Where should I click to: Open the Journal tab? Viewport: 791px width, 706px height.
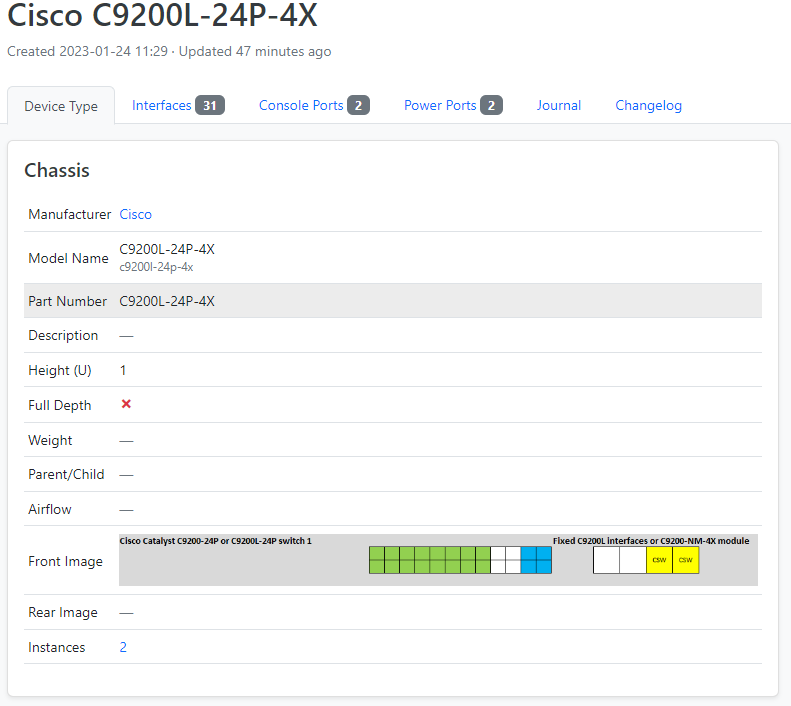pyautogui.click(x=558, y=105)
